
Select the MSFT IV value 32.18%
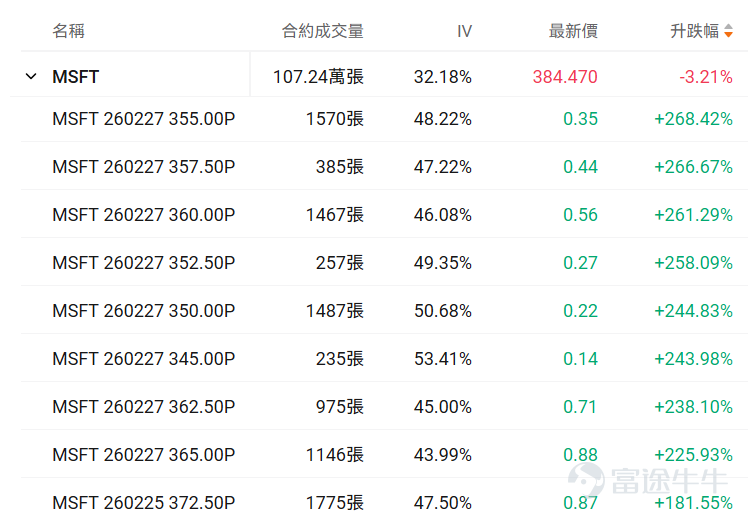point(443,77)
